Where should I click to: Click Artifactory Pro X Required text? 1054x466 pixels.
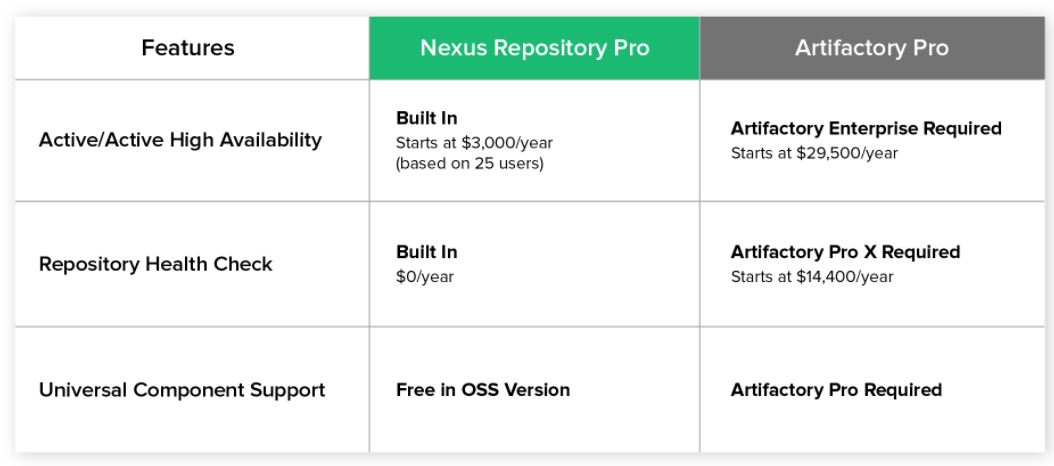[x=845, y=252]
